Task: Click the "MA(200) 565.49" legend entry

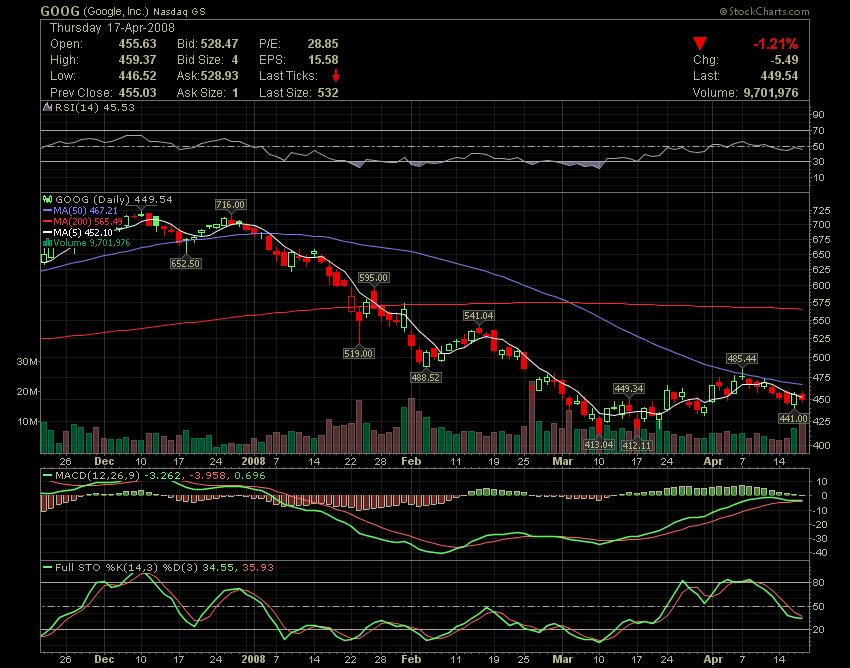Action: point(88,221)
